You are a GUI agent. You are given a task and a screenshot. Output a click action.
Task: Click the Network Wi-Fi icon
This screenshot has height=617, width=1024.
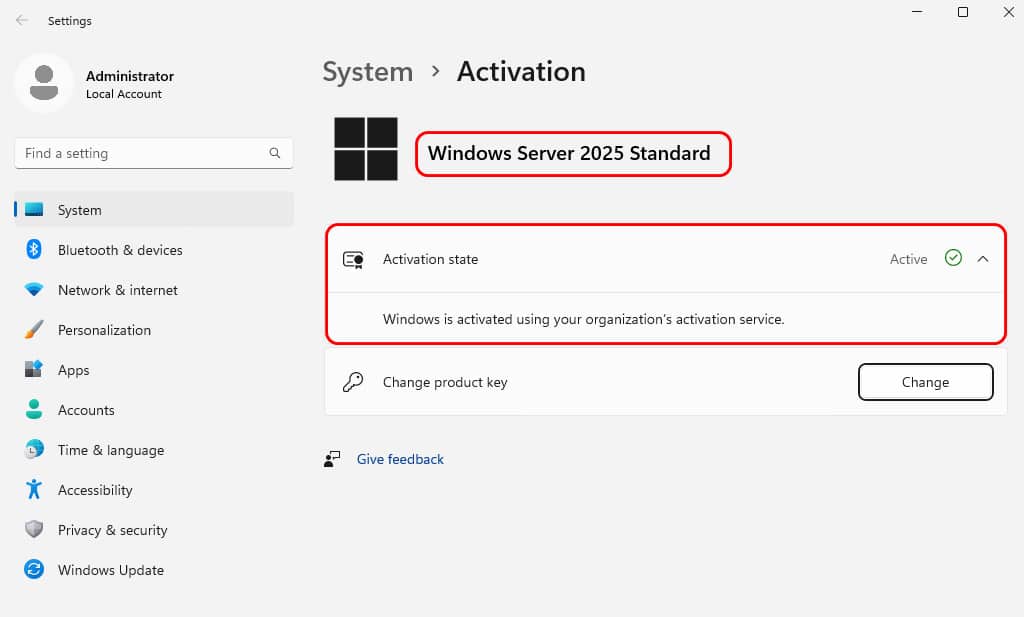34,289
